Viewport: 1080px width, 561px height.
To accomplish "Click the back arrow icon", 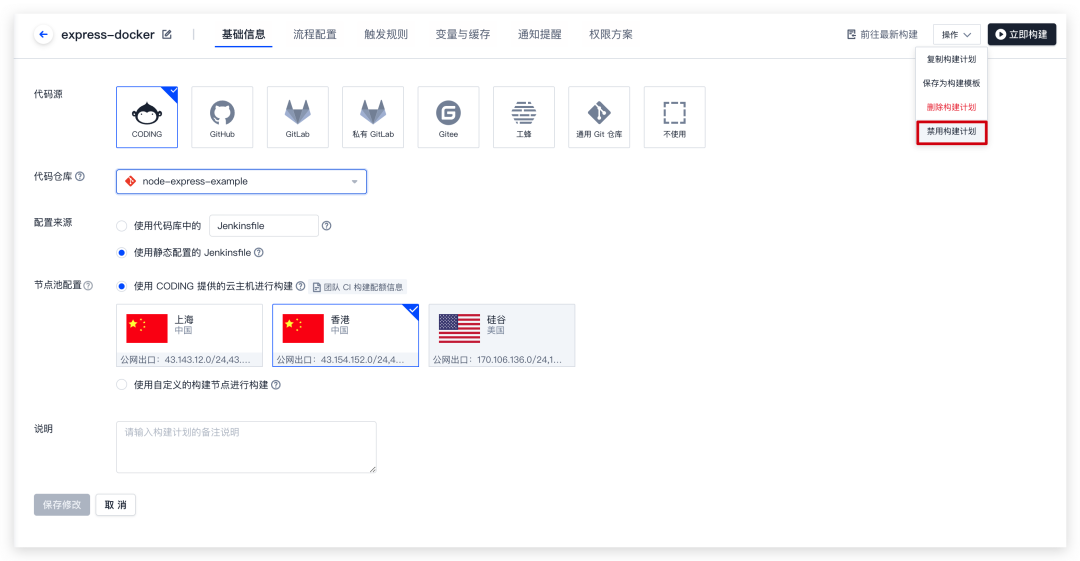I will pos(43,34).
